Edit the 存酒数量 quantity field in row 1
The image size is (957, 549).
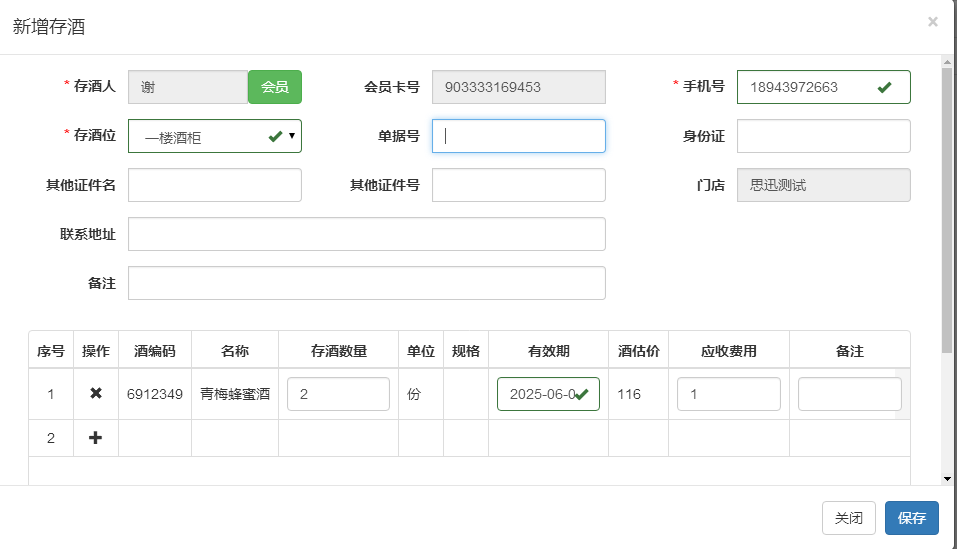(x=338, y=394)
